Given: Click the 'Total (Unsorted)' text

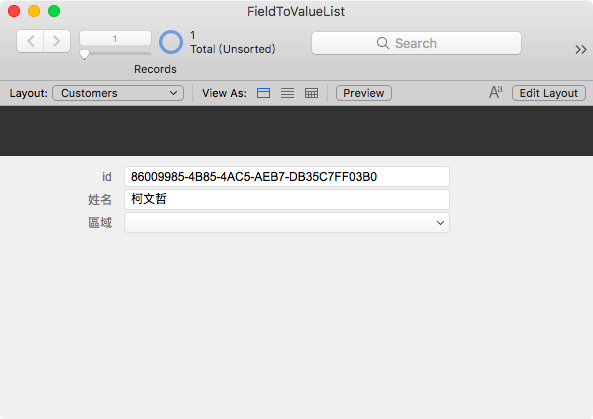Looking at the screenshot, I should pyautogui.click(x=233, y=49).
